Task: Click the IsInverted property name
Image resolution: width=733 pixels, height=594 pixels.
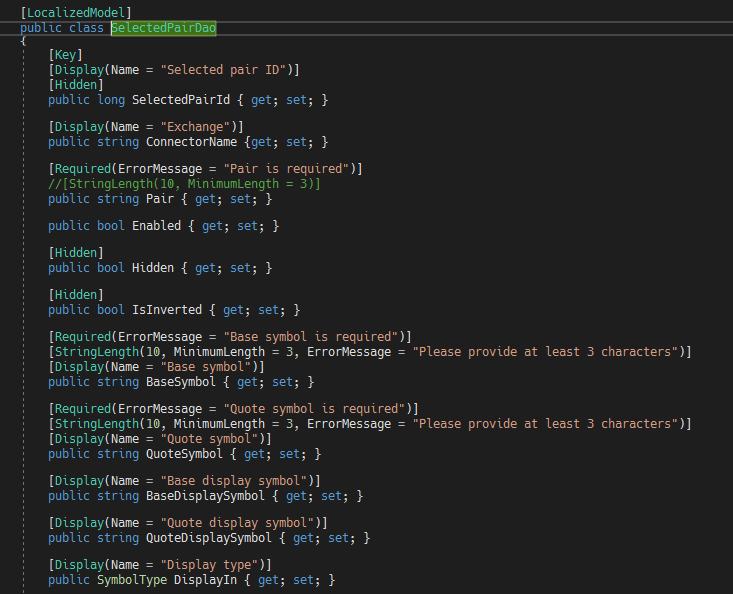Action: tap(167, 310)
